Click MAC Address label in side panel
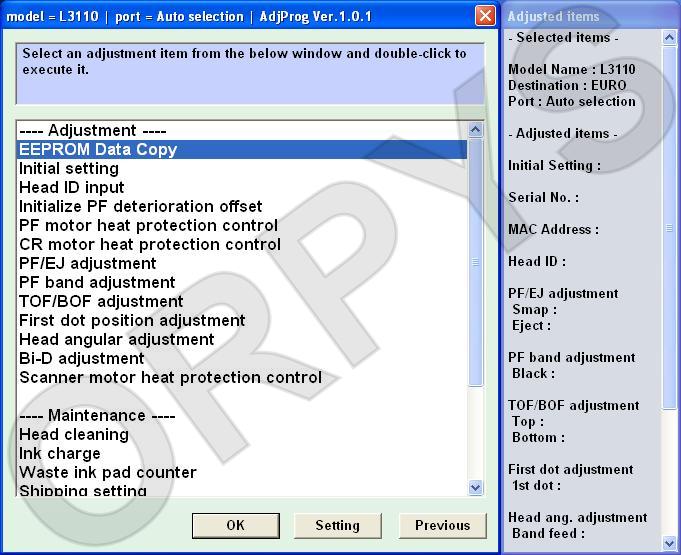This screenshot has height=555, width=681. click(553, 229)
